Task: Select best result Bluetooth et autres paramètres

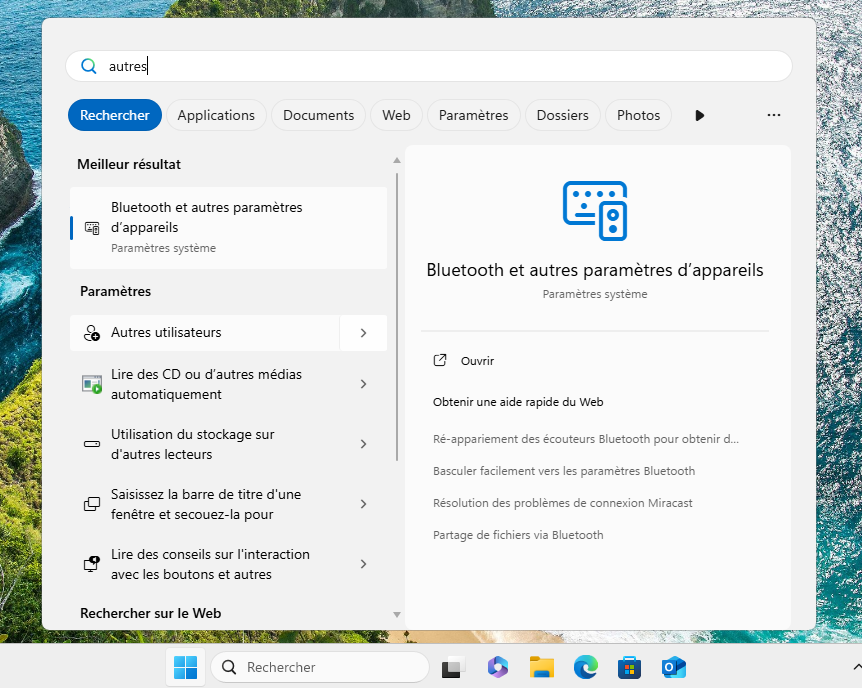Action: coord(228,228)
